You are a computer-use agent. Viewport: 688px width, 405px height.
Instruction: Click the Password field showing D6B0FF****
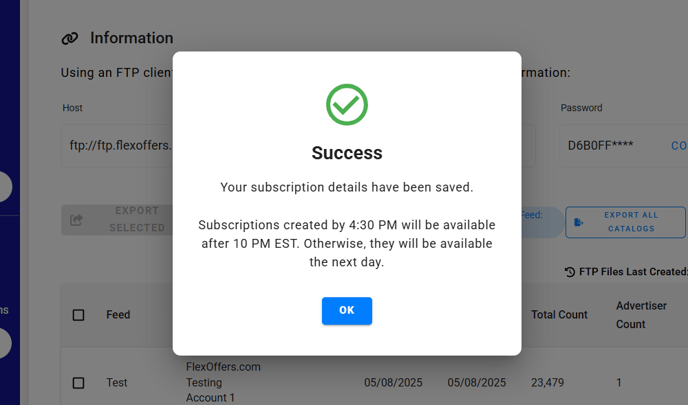pyautogui.click(x=624, y=146)
